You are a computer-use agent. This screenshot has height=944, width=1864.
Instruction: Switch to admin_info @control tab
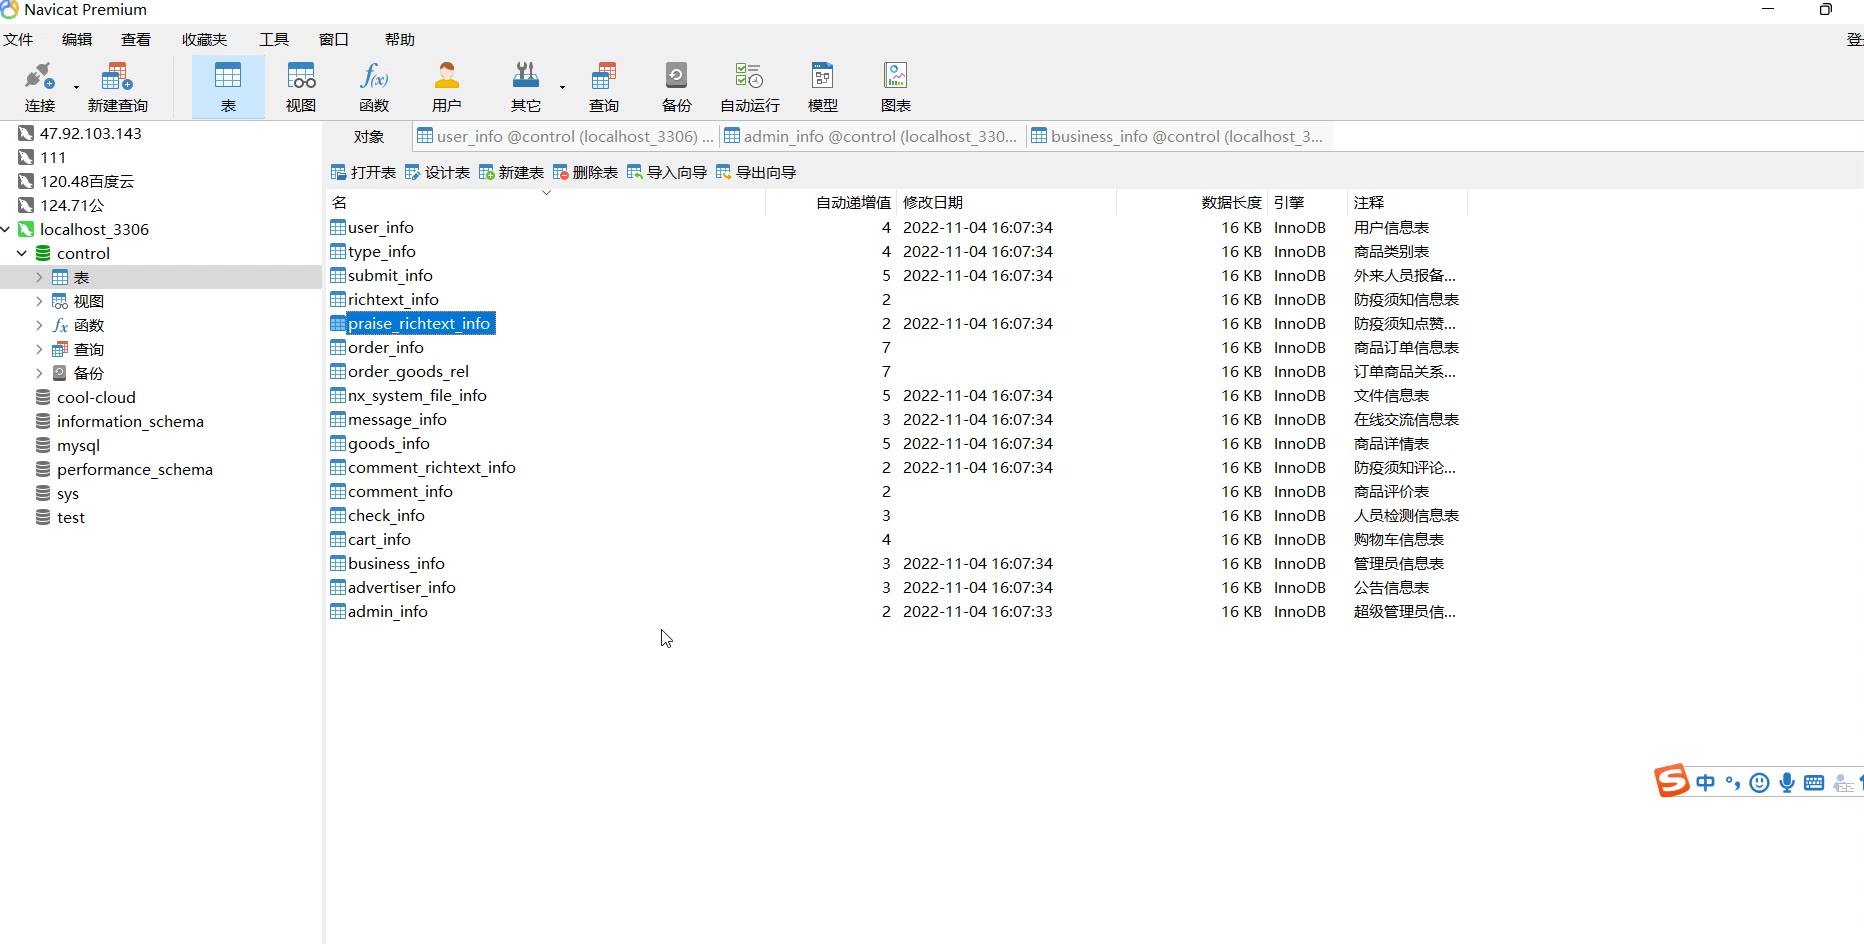870,136
